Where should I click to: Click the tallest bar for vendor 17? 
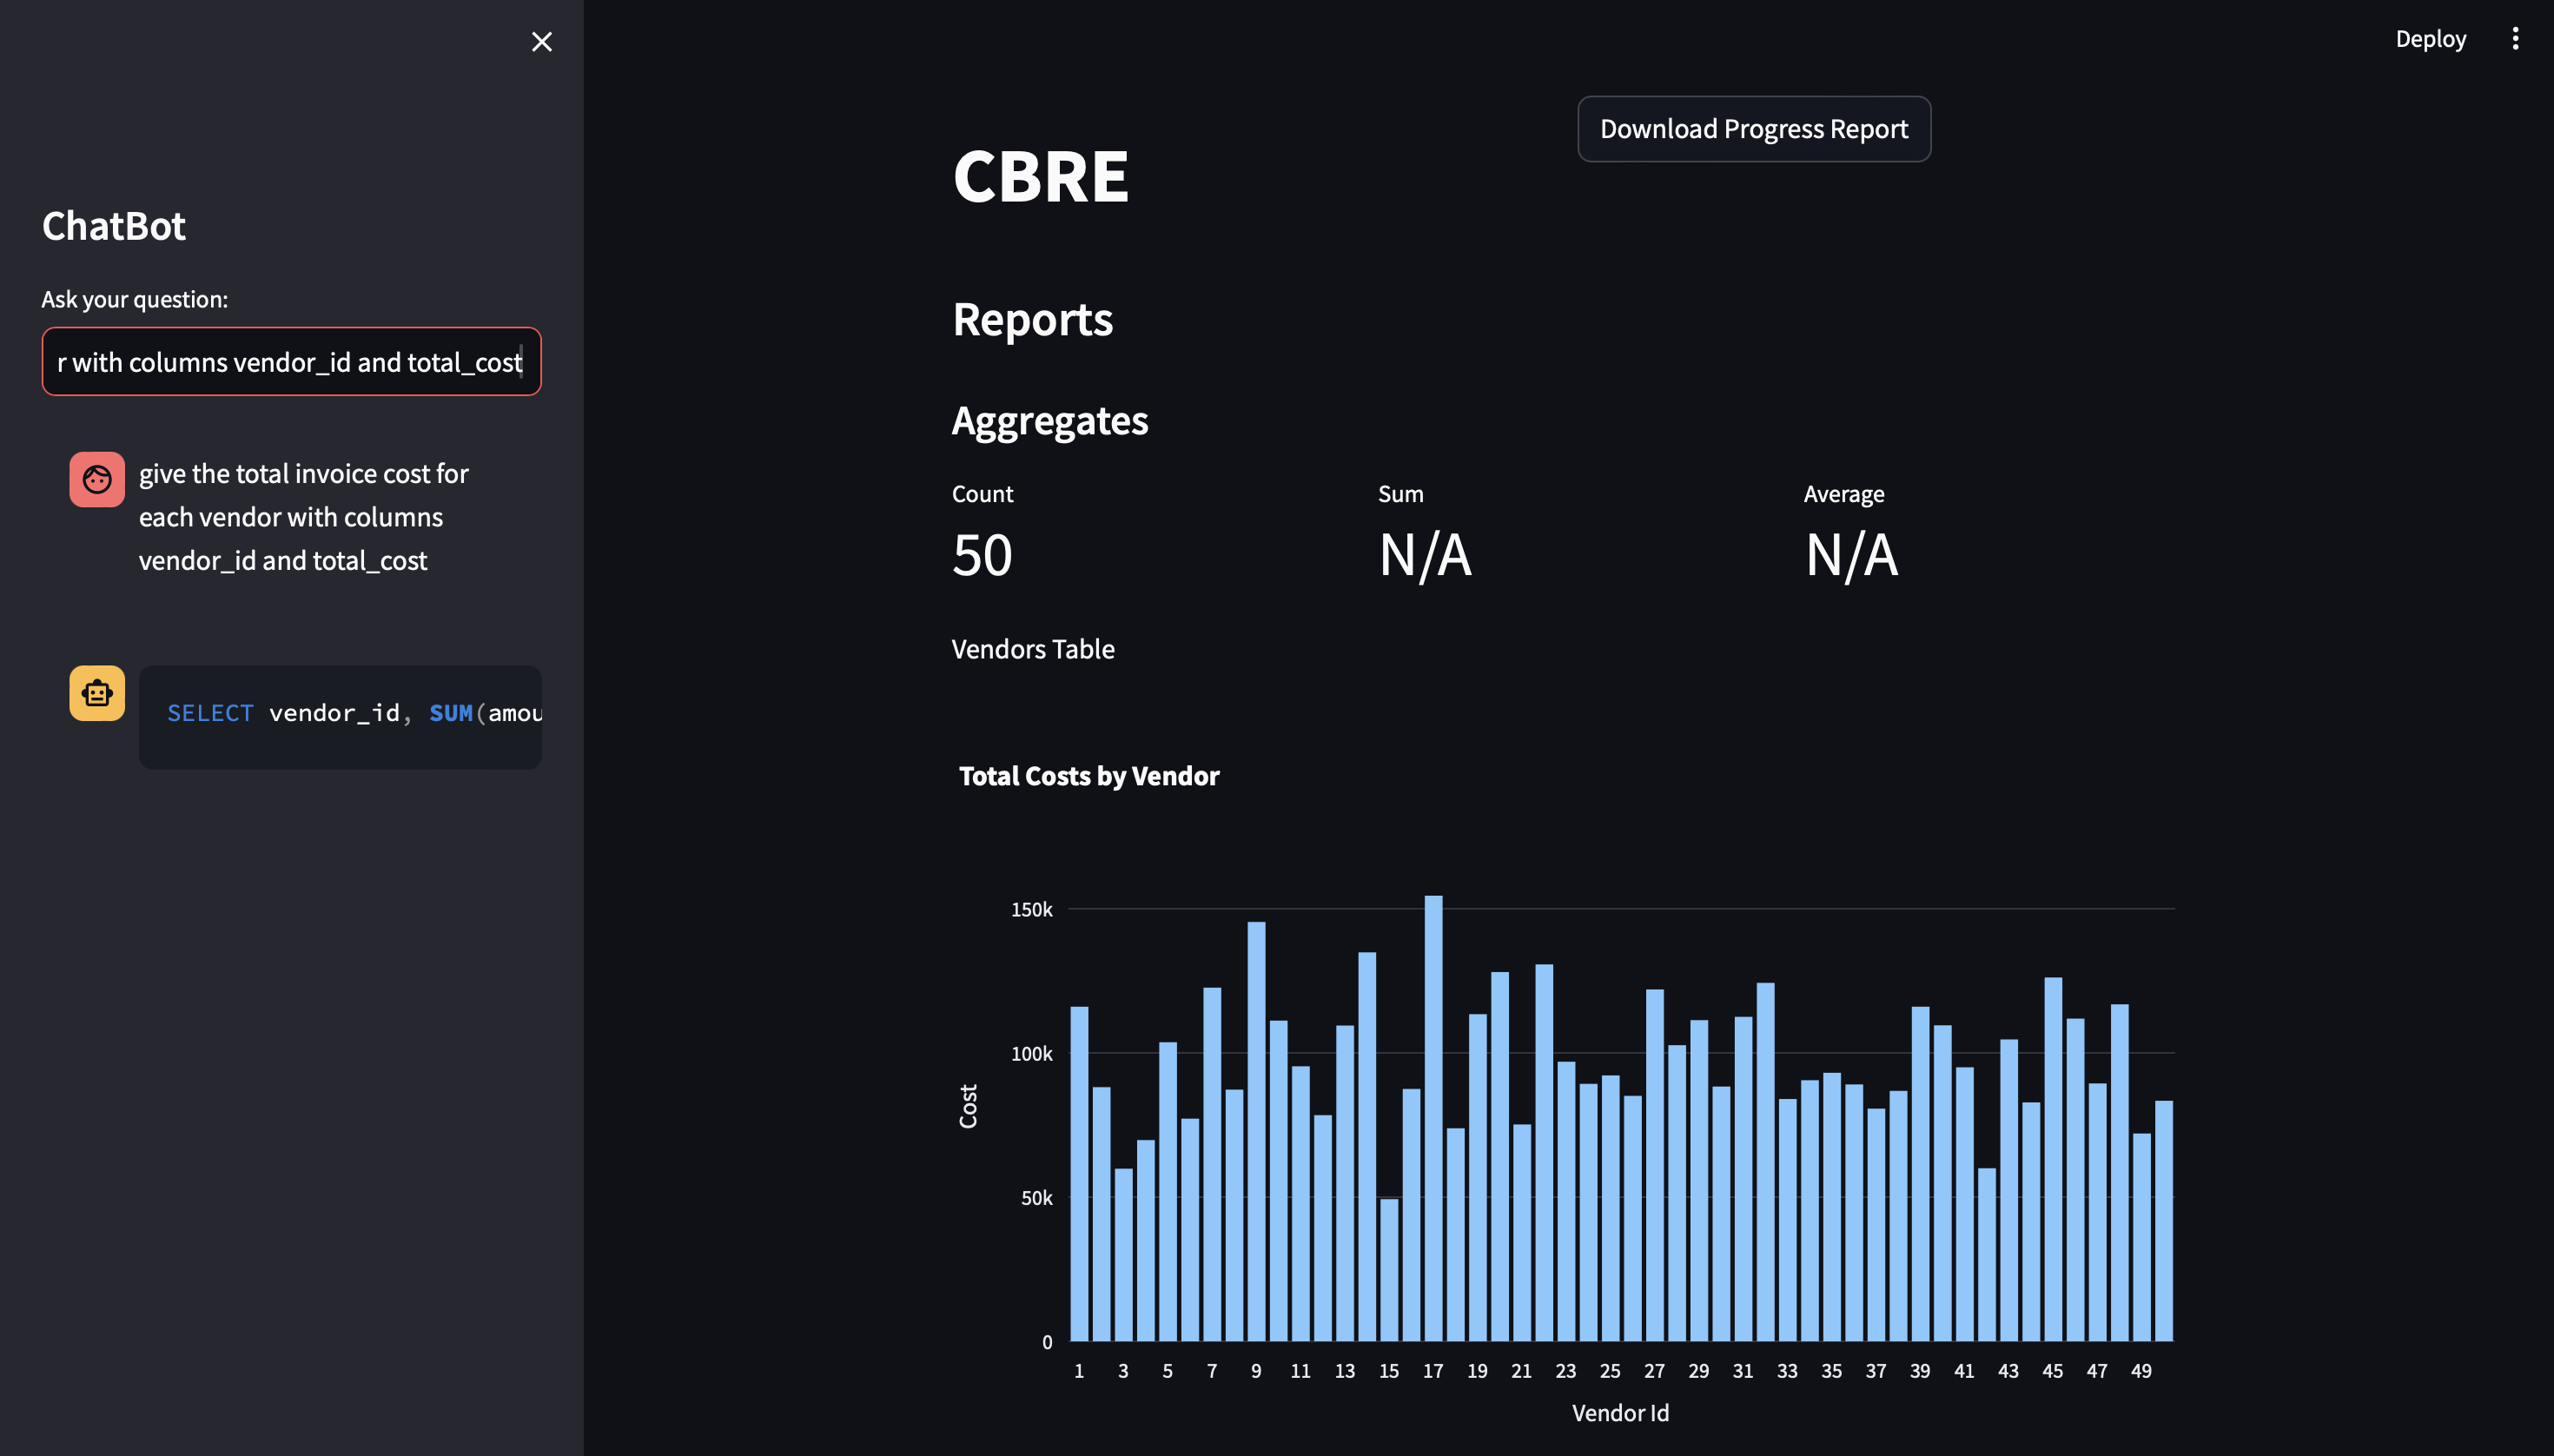(x=1433, y=1118)
